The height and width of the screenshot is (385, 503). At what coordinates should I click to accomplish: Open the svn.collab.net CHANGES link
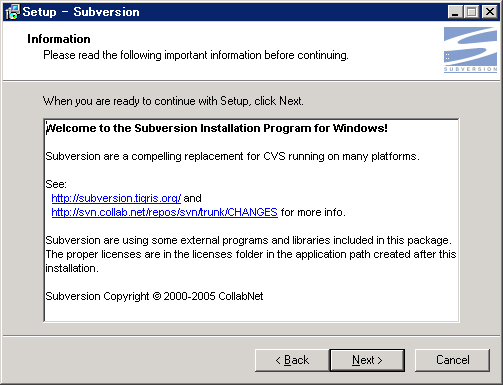164,212
